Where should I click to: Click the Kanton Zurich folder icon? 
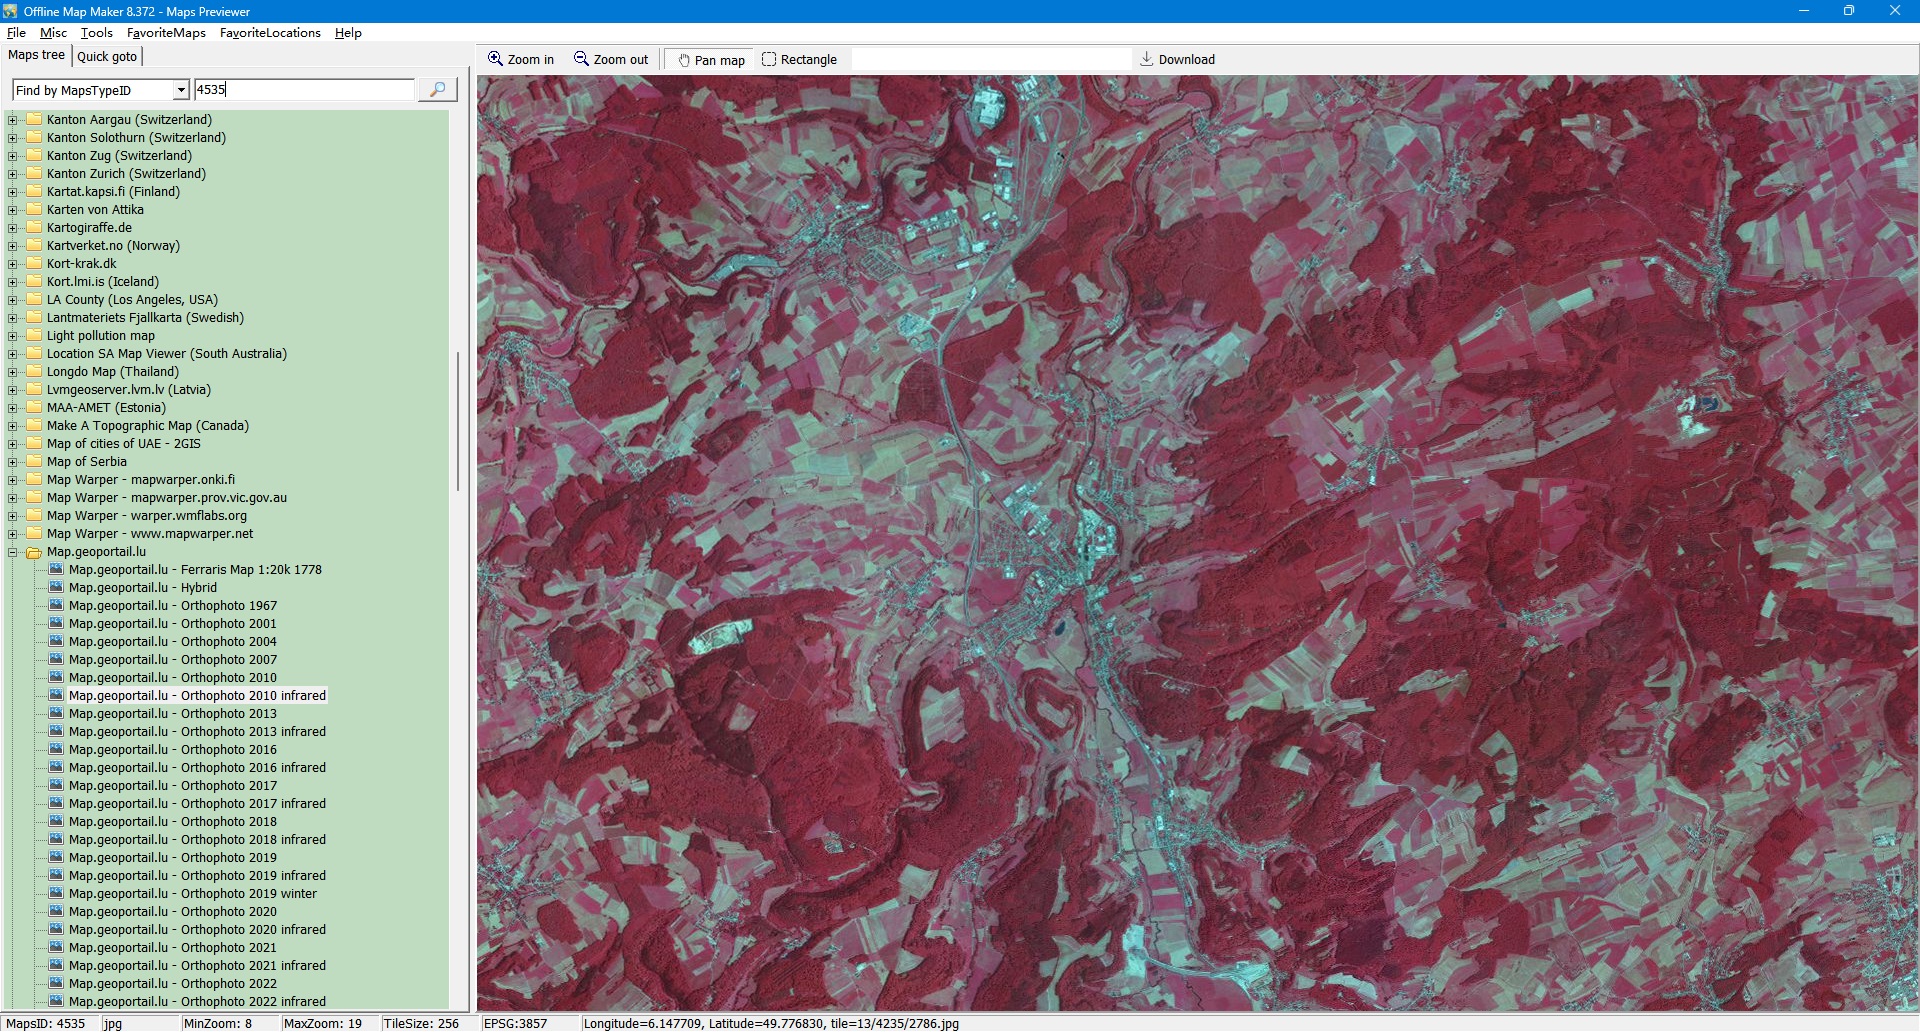[34, 174]
